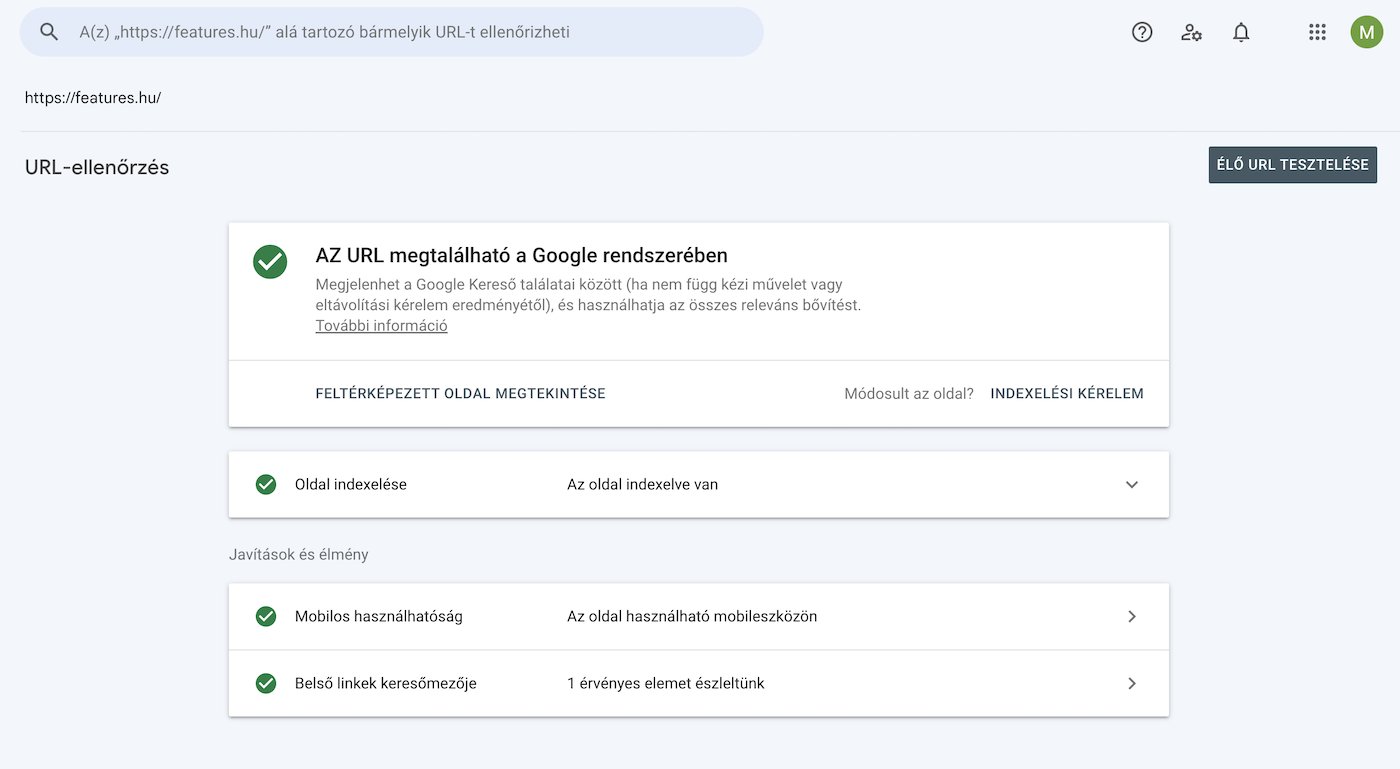Screen dimensions: 1400x769
Task: Click the Oldal indexelése row label
Action: click(x=350, y=484)
